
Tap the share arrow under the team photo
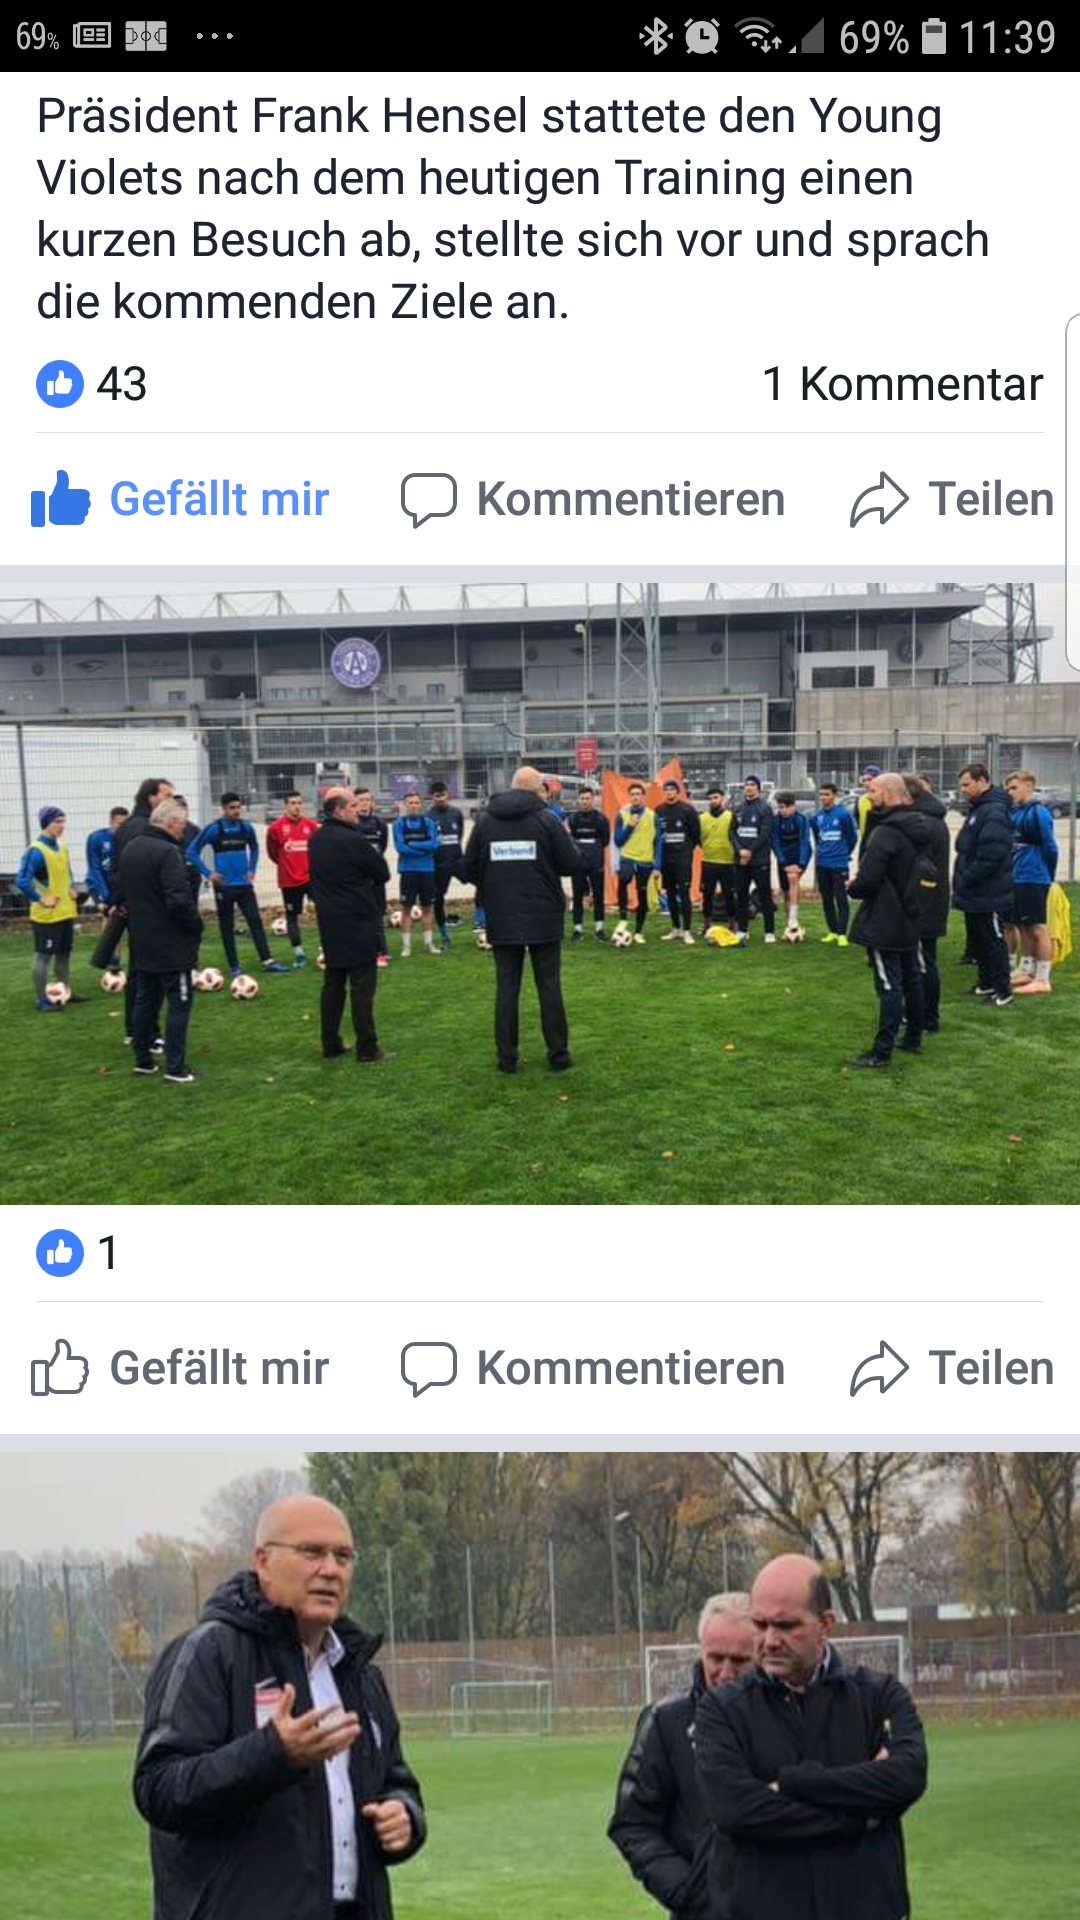coord(879,1368)
